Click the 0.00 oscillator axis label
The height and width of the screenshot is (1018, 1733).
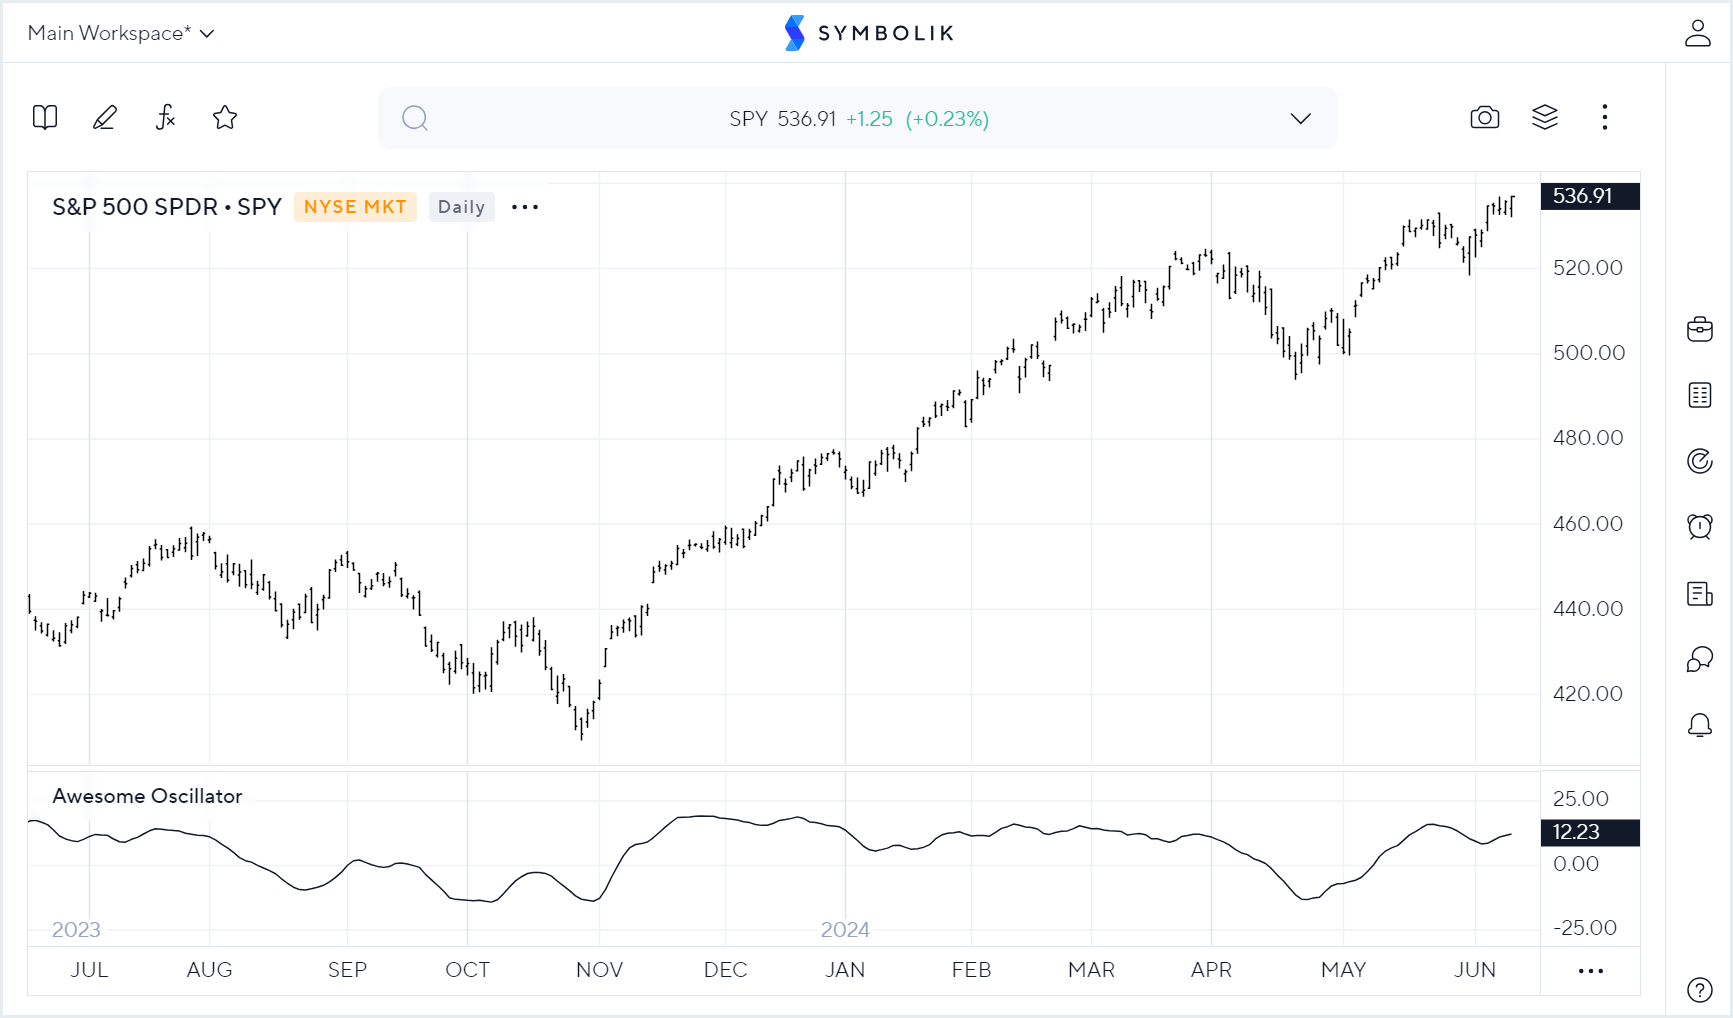click(1576, 864)
